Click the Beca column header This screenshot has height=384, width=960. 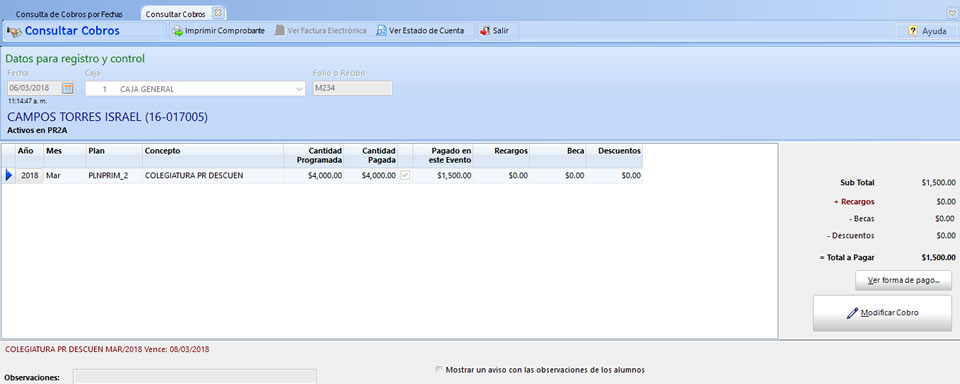tap(558, 156)
